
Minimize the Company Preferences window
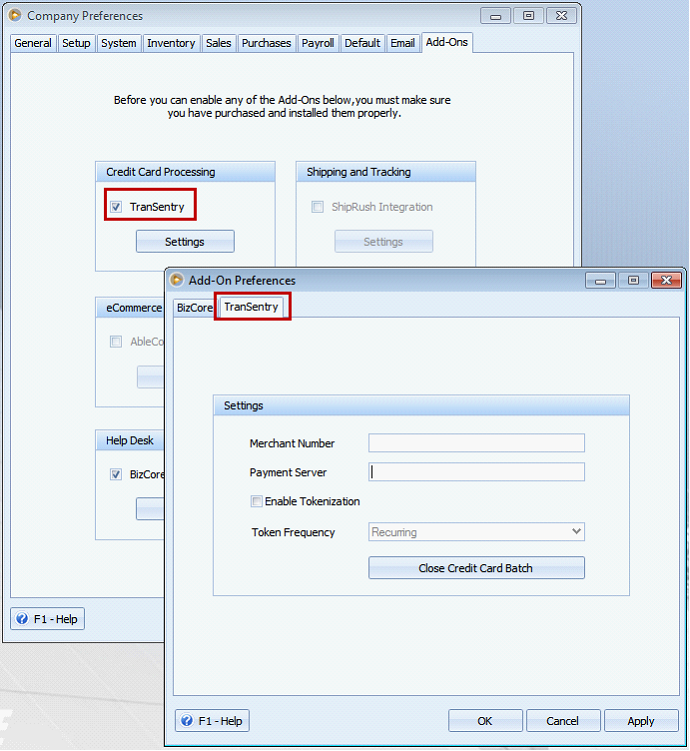tap(495, 15)
